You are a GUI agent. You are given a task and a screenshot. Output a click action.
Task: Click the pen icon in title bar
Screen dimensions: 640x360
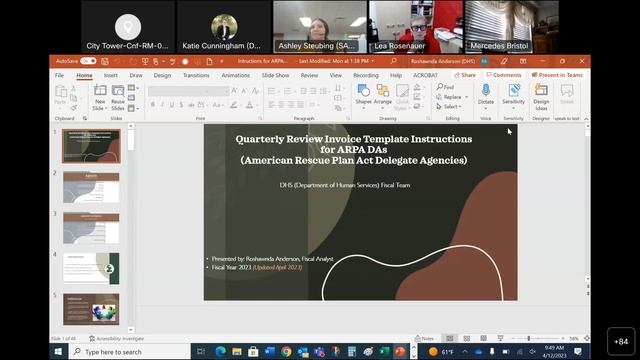pyautogui.click(x=504, y=61)
